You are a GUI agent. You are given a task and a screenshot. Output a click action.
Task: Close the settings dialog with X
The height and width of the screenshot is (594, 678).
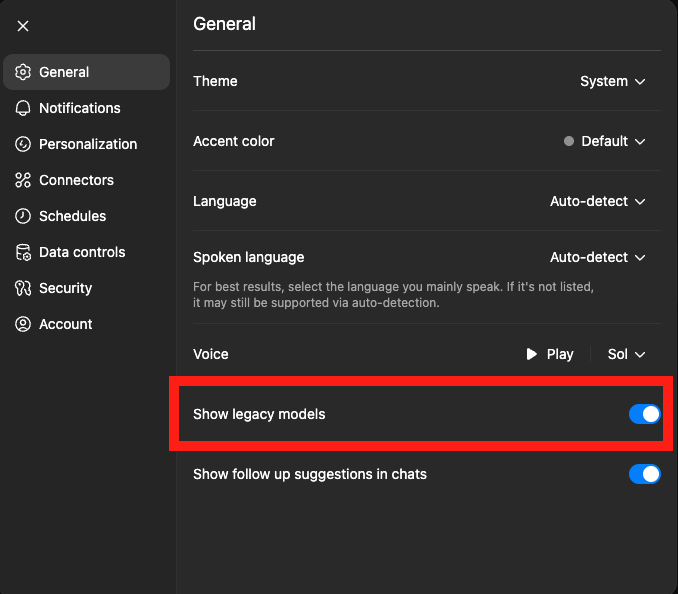(x=23, y=26)
